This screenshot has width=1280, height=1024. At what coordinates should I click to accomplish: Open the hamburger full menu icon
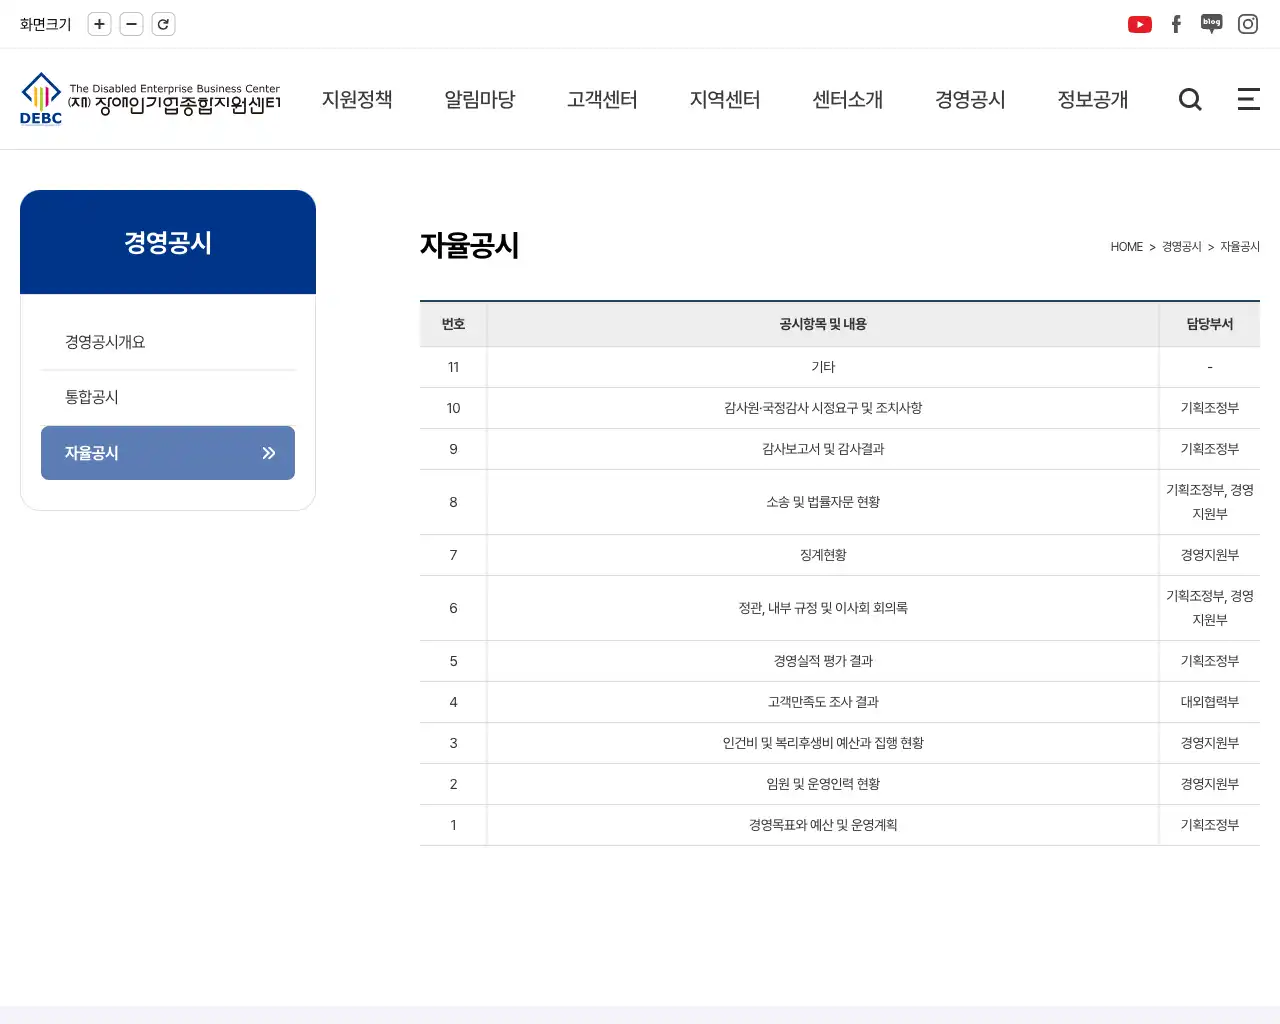point(1248,99)
